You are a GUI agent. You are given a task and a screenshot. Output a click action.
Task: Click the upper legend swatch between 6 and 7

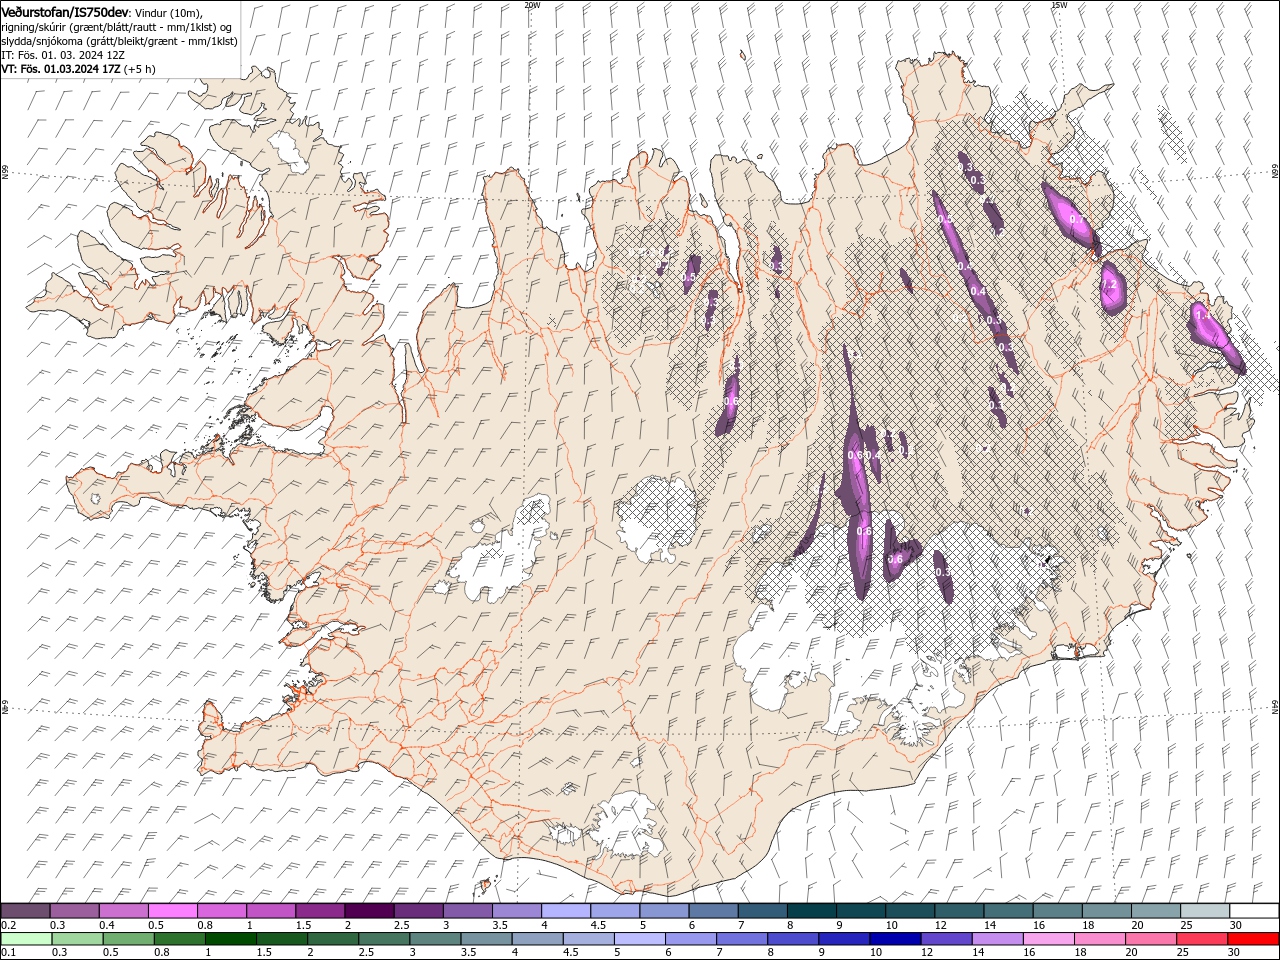[714, 911]
